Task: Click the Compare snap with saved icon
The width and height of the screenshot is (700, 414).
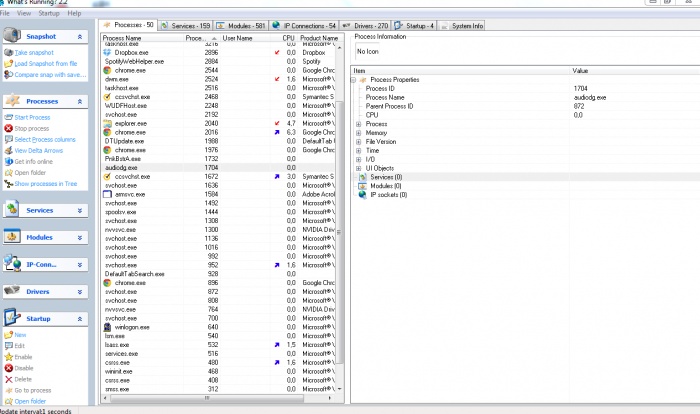Action: tap(8, 75)
